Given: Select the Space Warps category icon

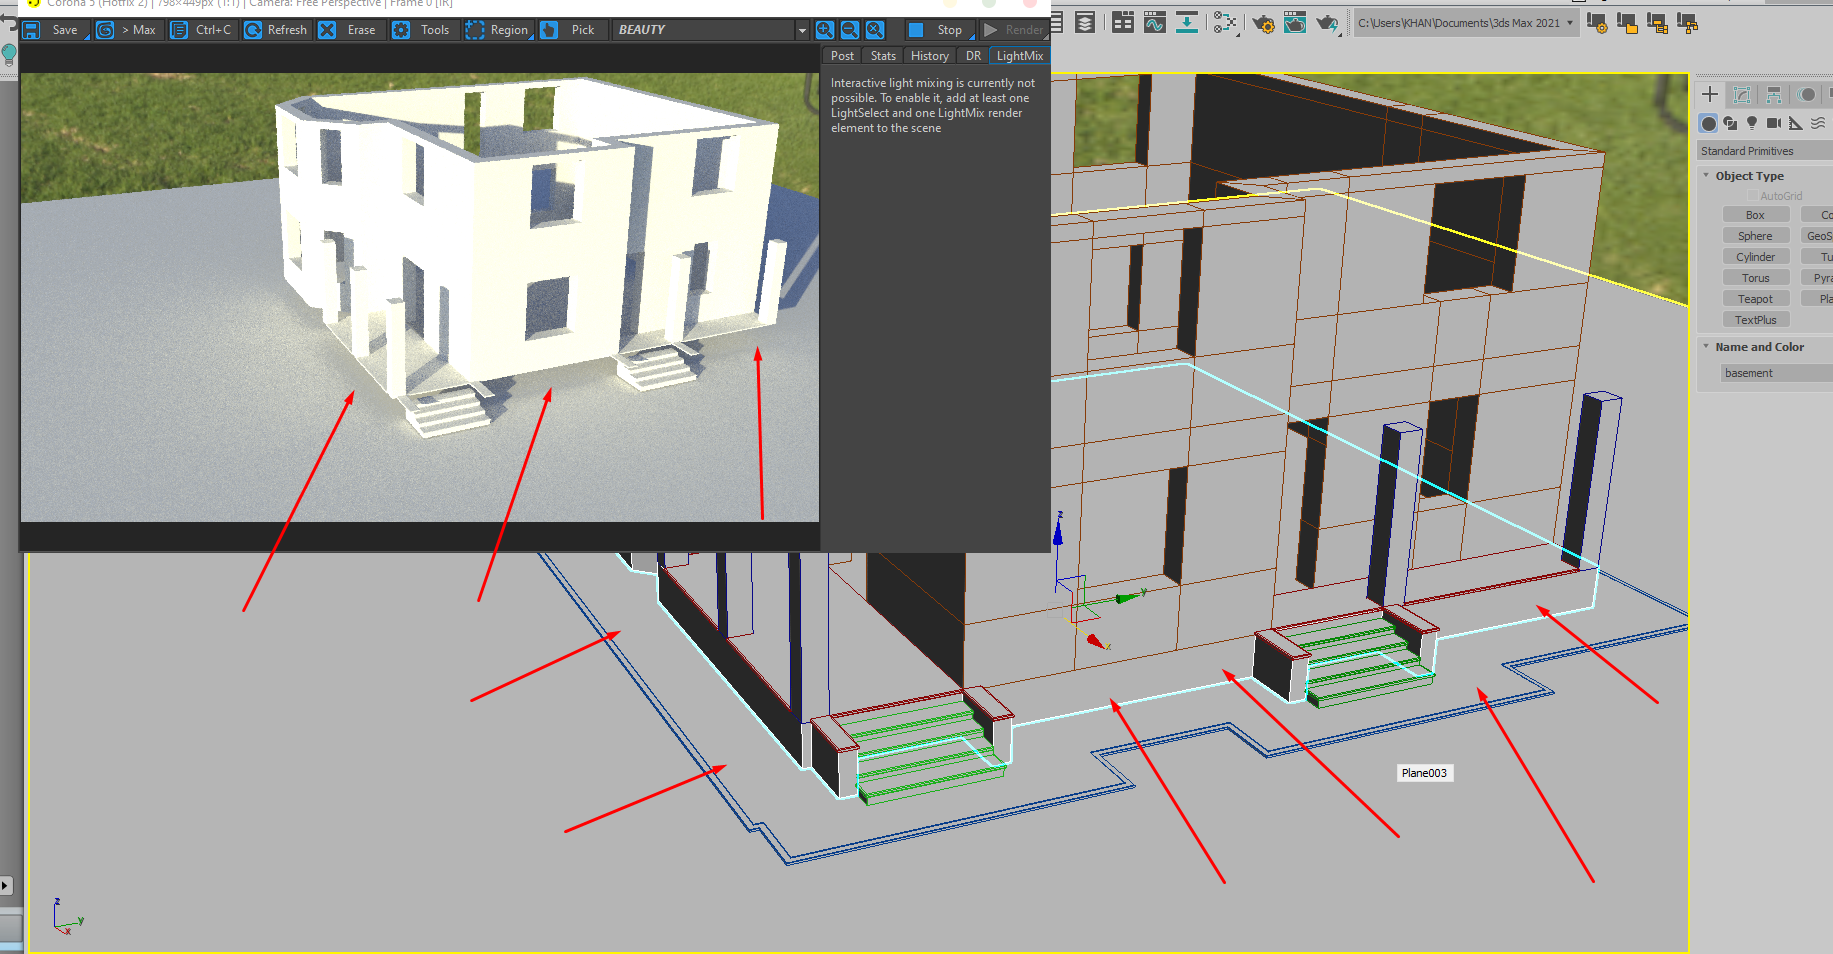Looking at the screenshot, I should [1818, 123].
